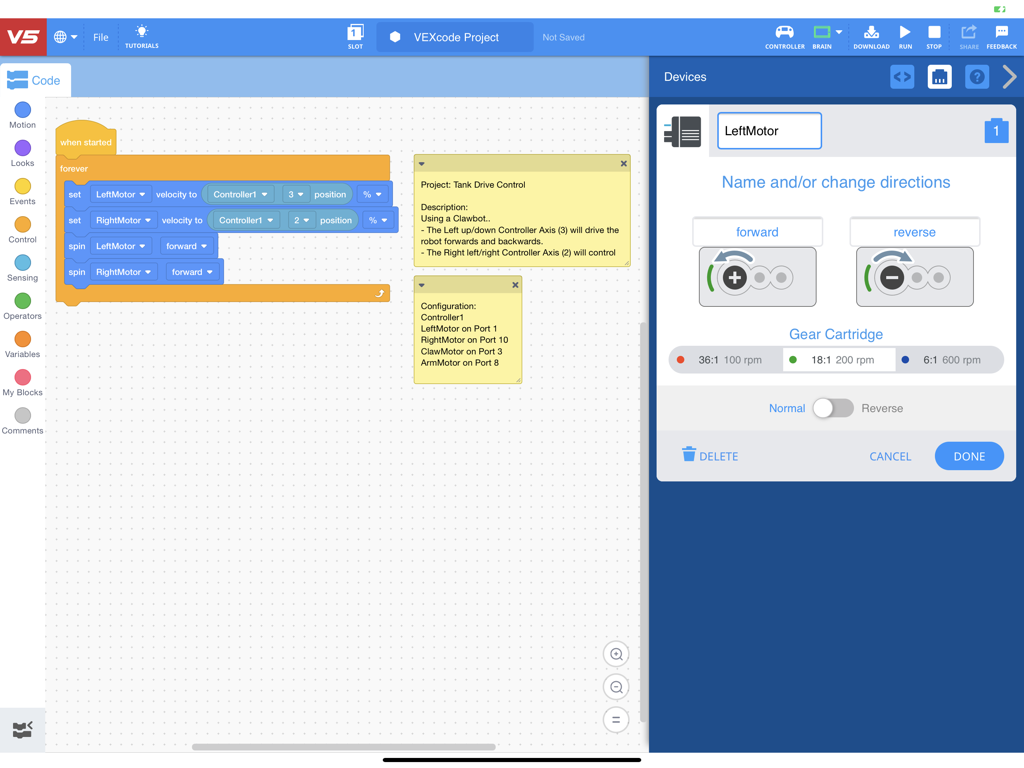Click the DONE button
Viewport: 1024px width, 768px height.
point(968,456)
